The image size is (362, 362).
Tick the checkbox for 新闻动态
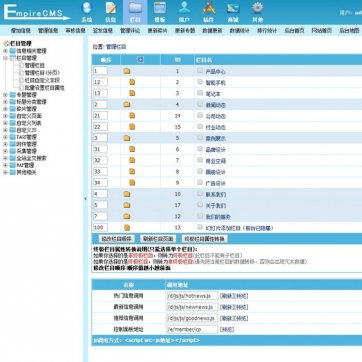200,104
